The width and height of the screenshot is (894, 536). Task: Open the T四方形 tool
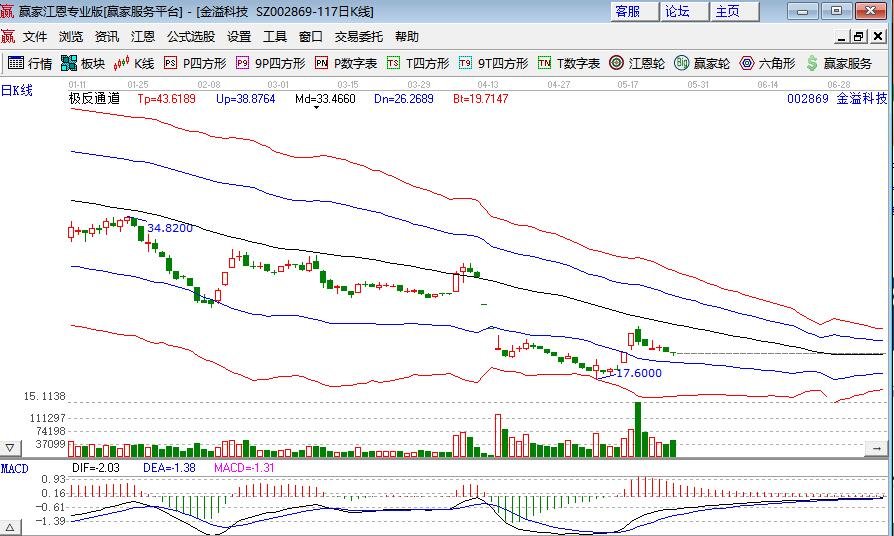pyautogui.click(x=418, y=63)
